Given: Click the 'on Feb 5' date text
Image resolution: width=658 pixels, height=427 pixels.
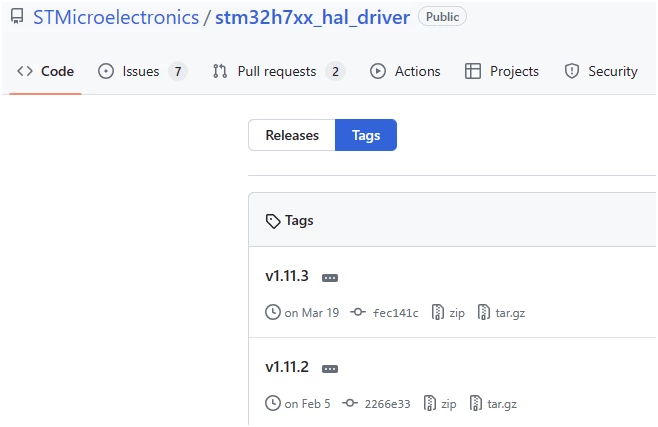Looking at the screenshot, I should point(308,404).
